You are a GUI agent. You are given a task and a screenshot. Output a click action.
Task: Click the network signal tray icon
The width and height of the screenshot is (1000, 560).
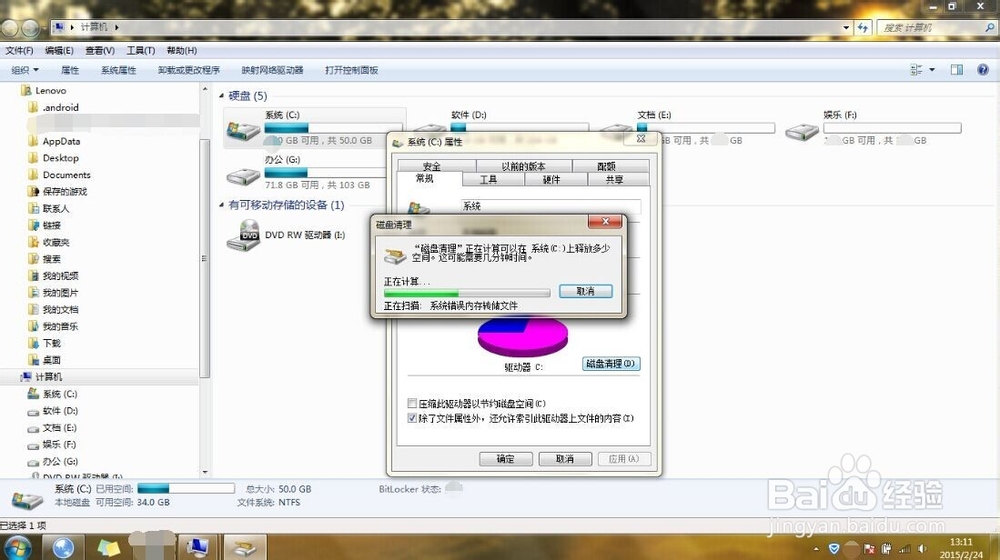904,549
